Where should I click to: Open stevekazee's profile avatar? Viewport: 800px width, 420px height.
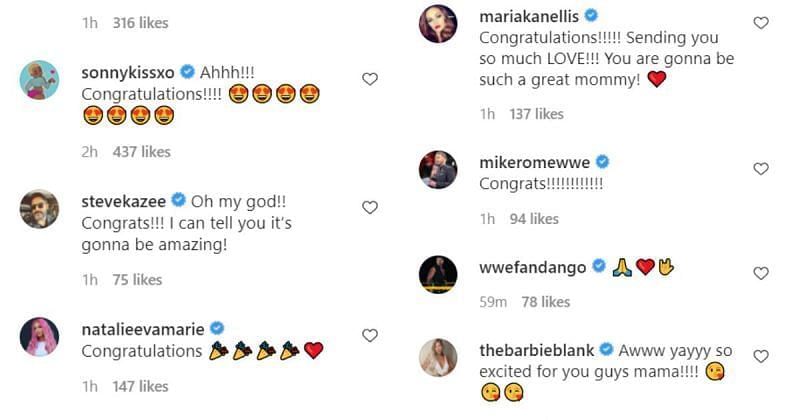pos(39,208)
